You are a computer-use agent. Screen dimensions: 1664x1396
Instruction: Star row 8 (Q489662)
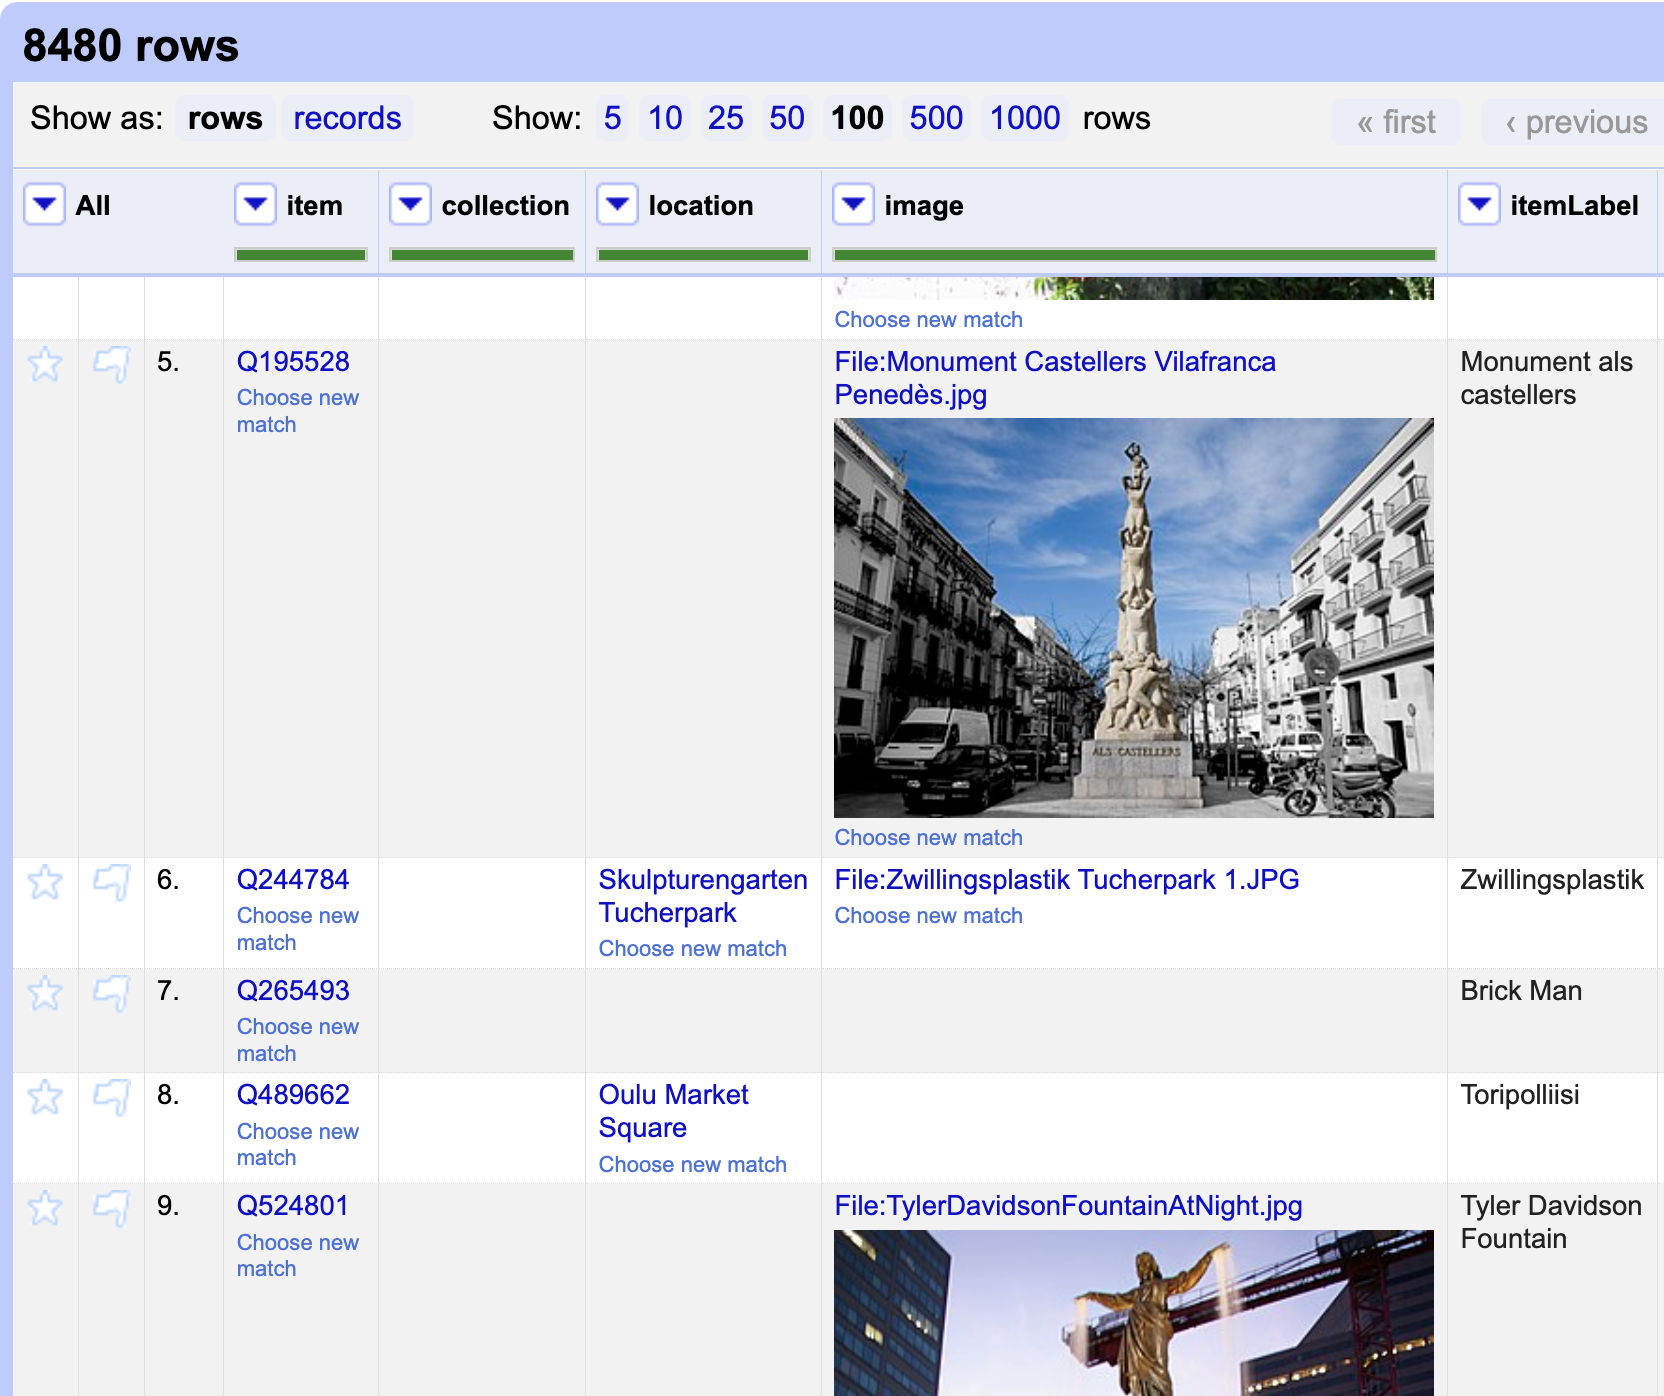(x=45, y=1097)
